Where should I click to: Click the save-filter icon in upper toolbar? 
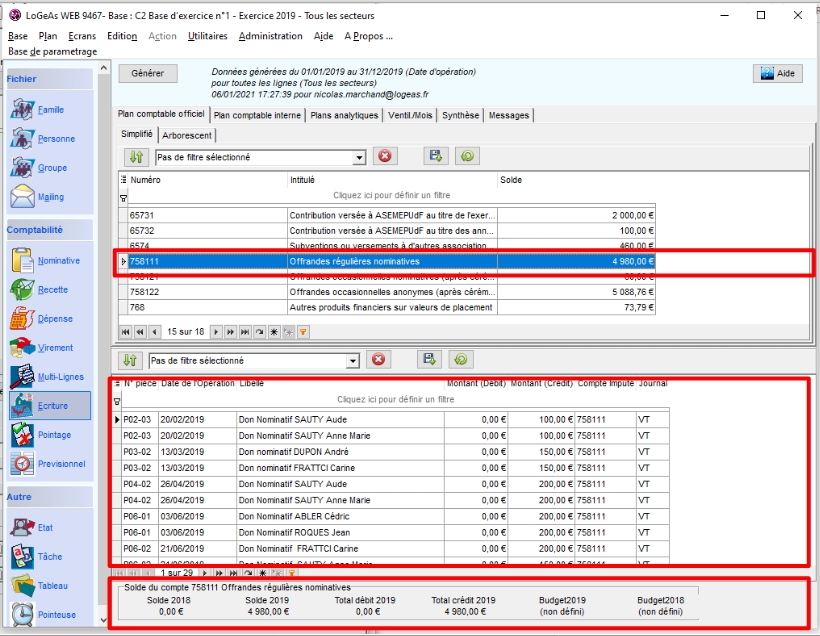[x=436, y=157]
